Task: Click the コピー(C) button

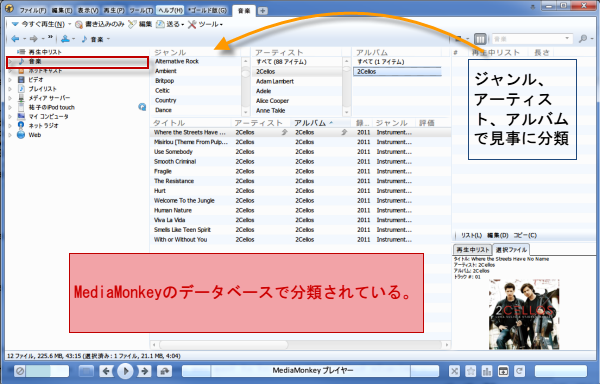Action: pyautogui.click(x=525, y=235)
